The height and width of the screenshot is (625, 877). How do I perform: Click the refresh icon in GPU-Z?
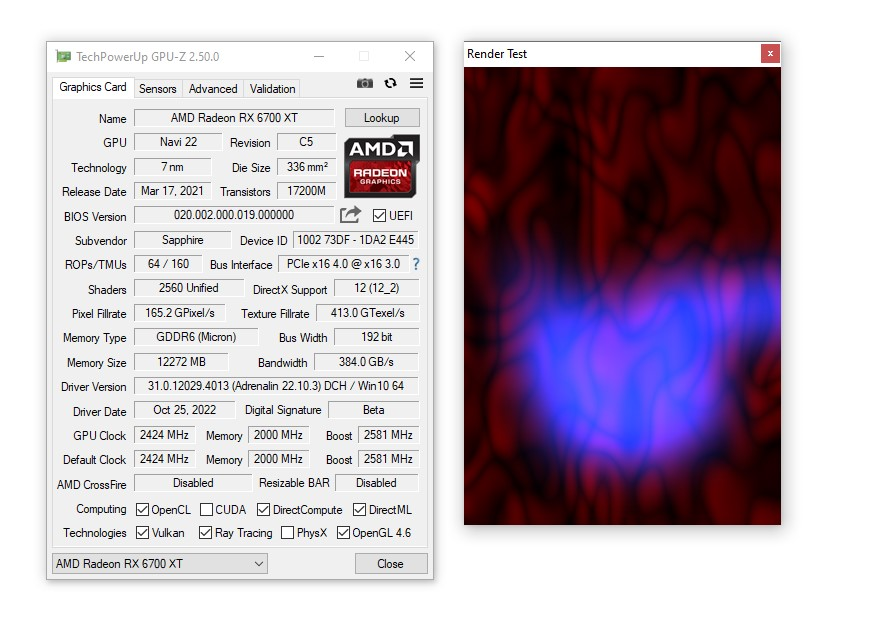click(x=390, y=83)
